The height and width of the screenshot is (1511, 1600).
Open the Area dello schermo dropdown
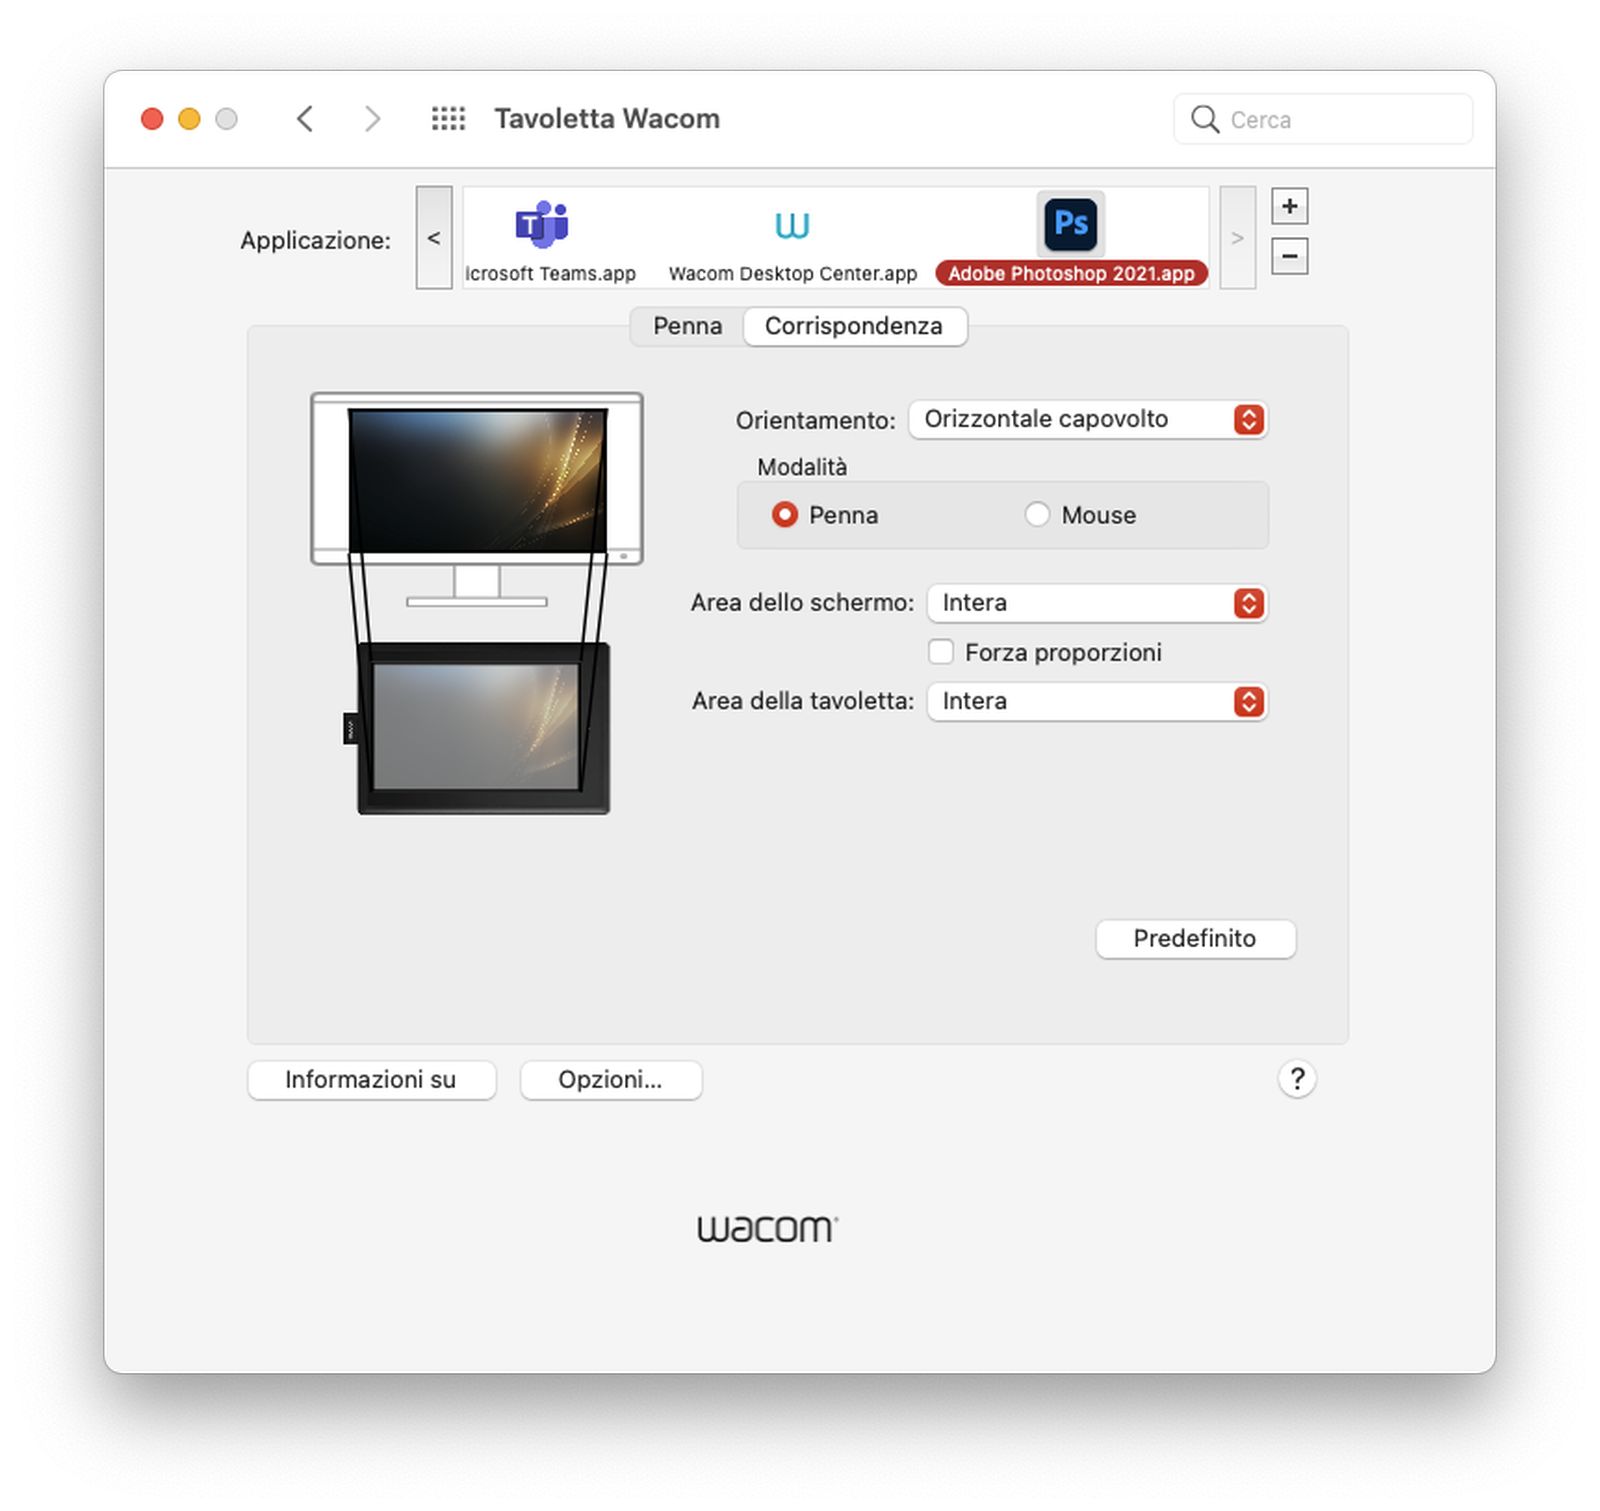1098,603
